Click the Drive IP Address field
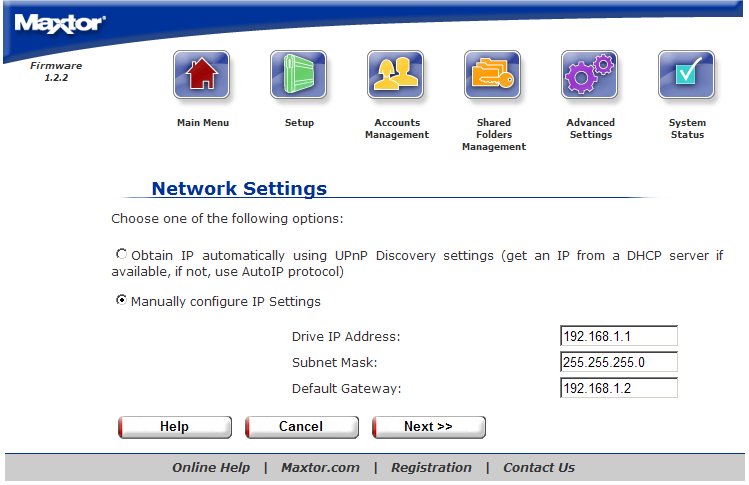749x485 pixels. [x=619, y=336]
